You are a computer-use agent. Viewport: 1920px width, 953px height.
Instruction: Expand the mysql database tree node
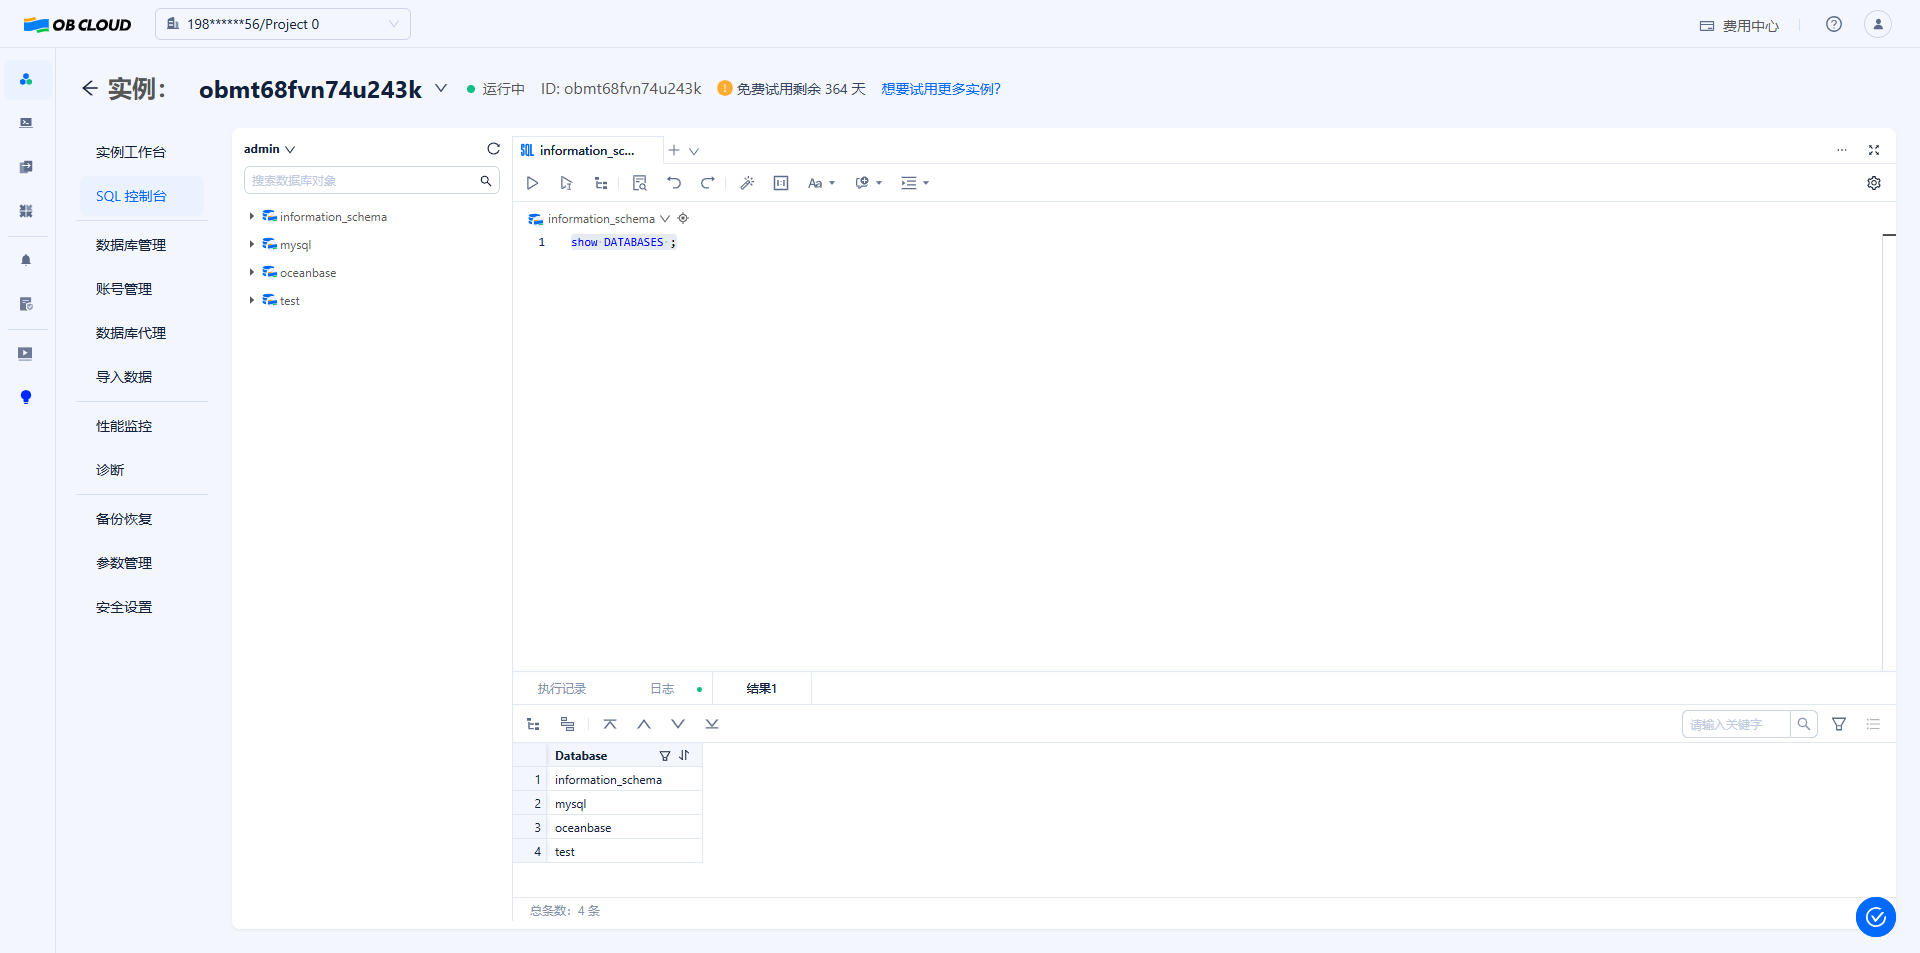251,244
